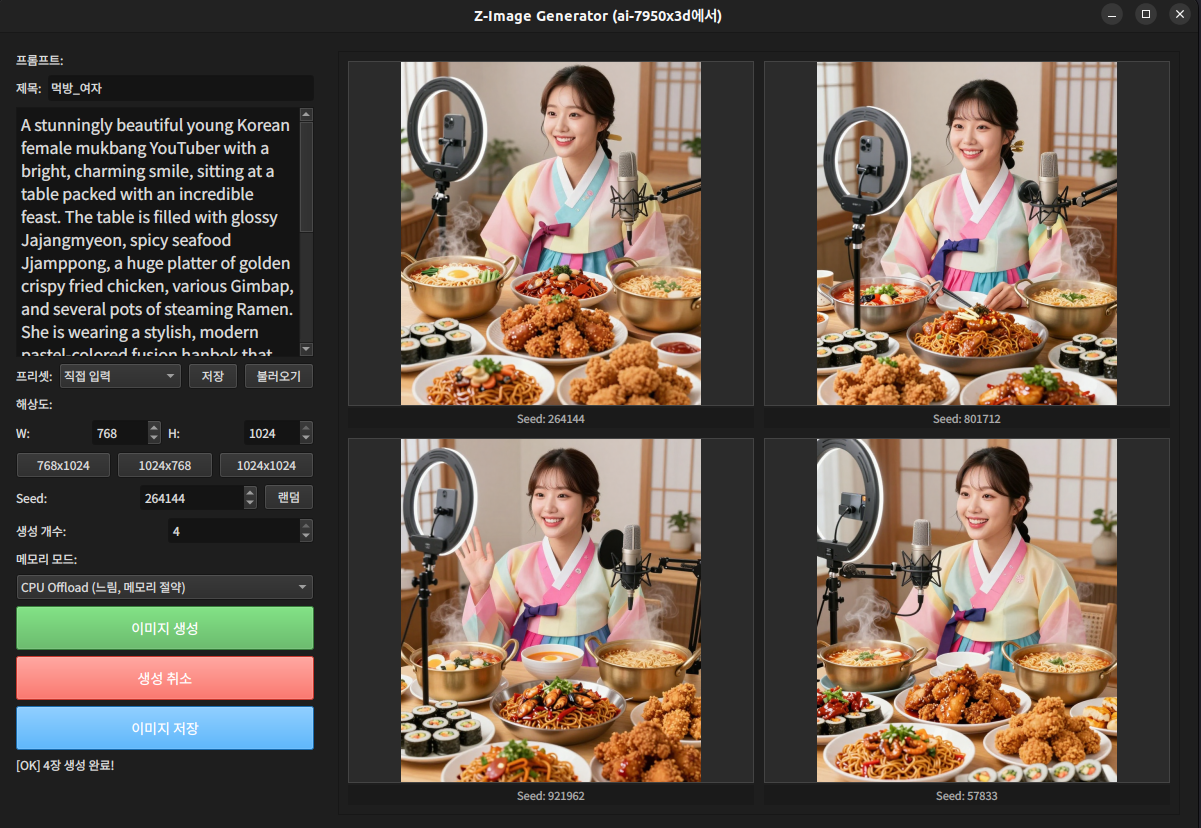Choose the 1024x1024 resolution preset
The image size is (1201, 828).
pyautogui.click(x=266, y=465)
